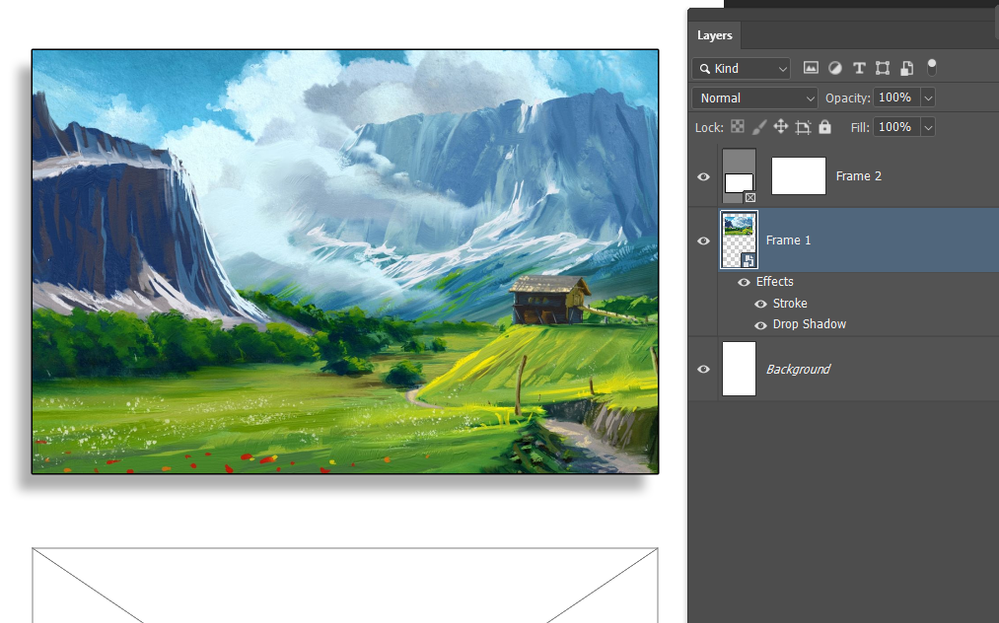
Task: Toggle Stroke effect visibility
Action: (761, 304)
